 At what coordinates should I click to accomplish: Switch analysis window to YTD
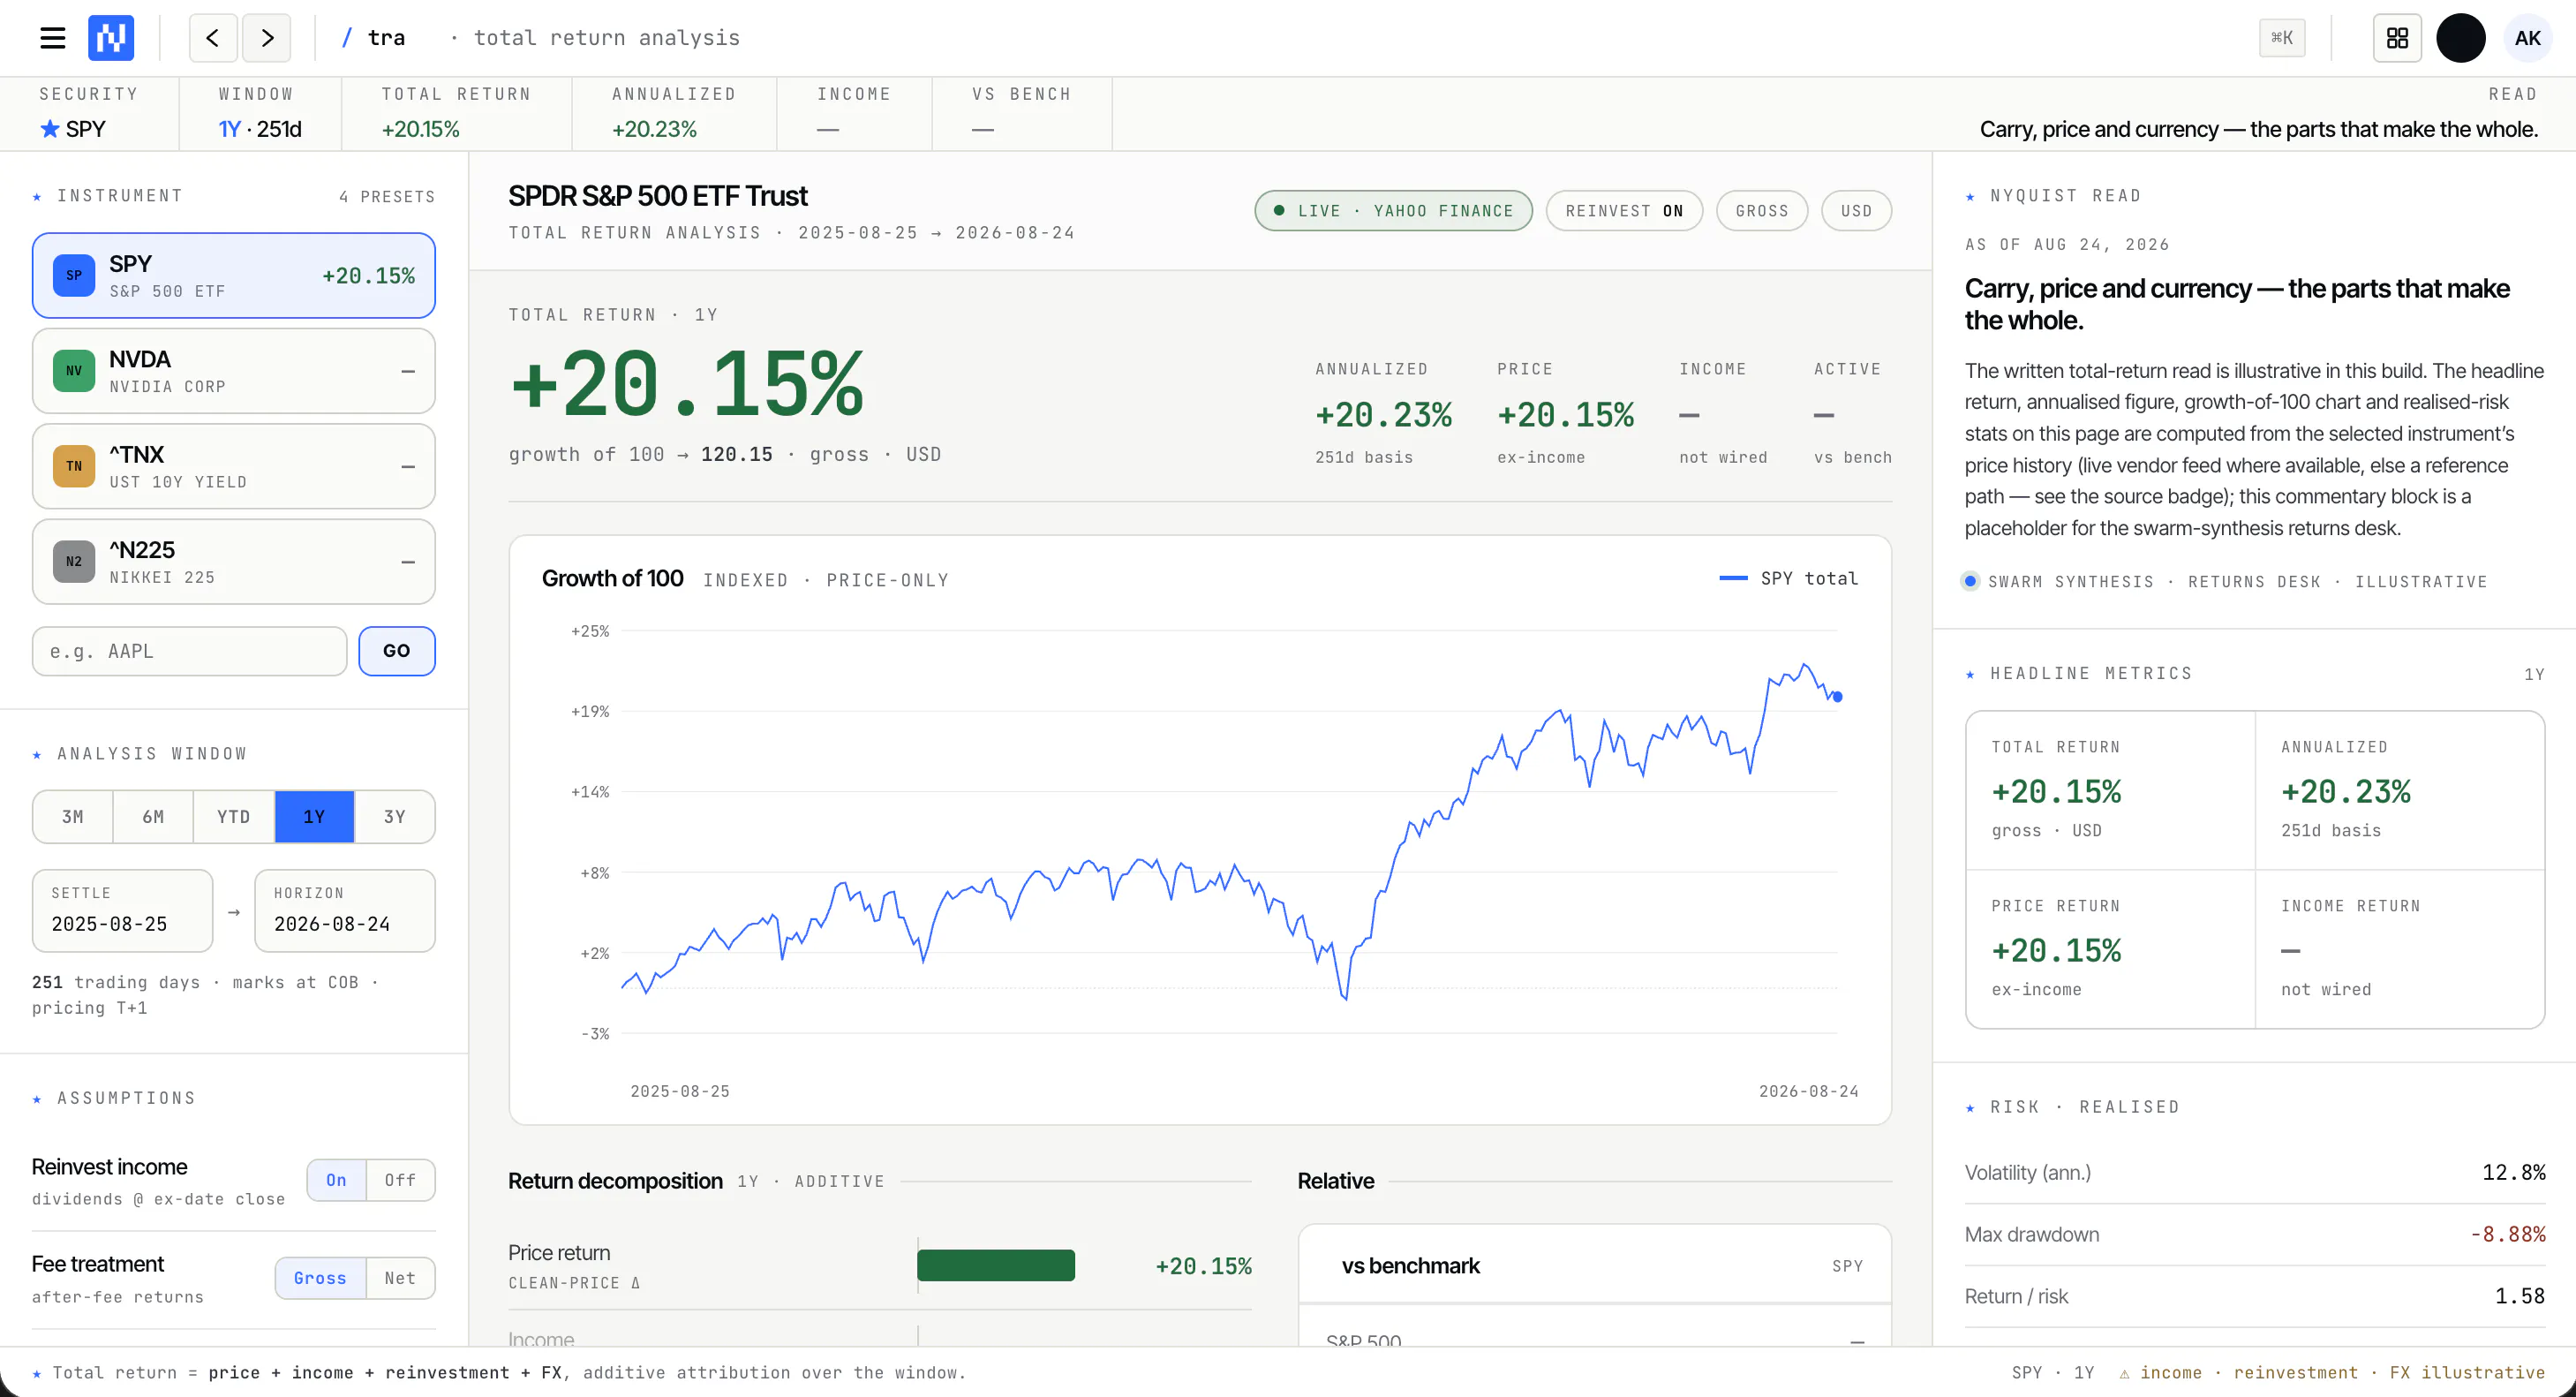234,817
